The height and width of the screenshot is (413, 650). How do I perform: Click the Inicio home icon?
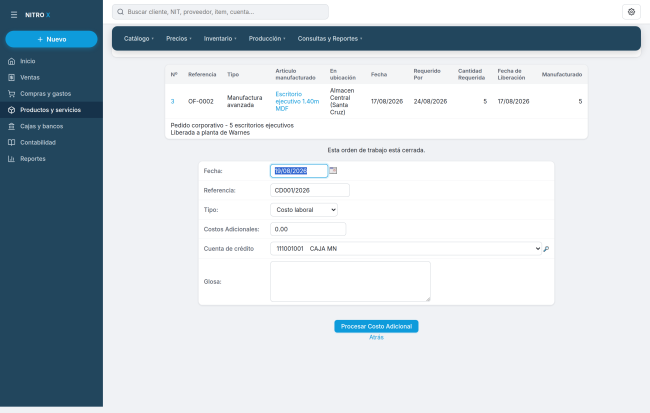12,61
